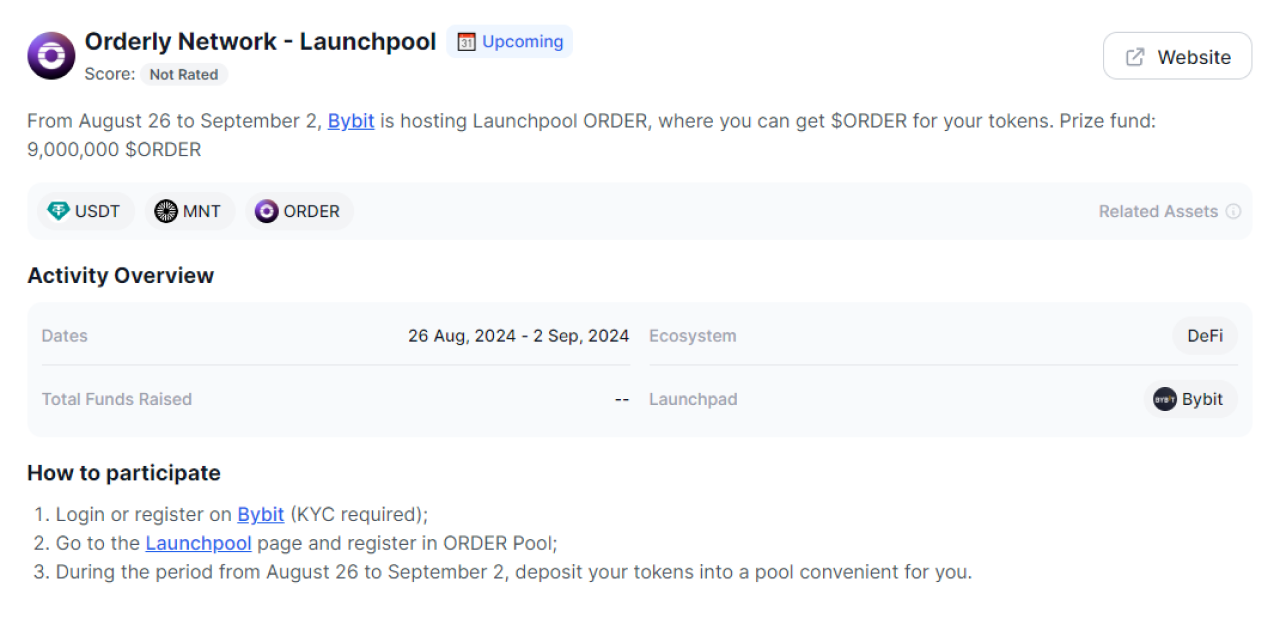Image resolution: width=1280 pixels, height=620 pixels.
Task: Click the ORDER token icon
Action: click(x=266, y=211)
